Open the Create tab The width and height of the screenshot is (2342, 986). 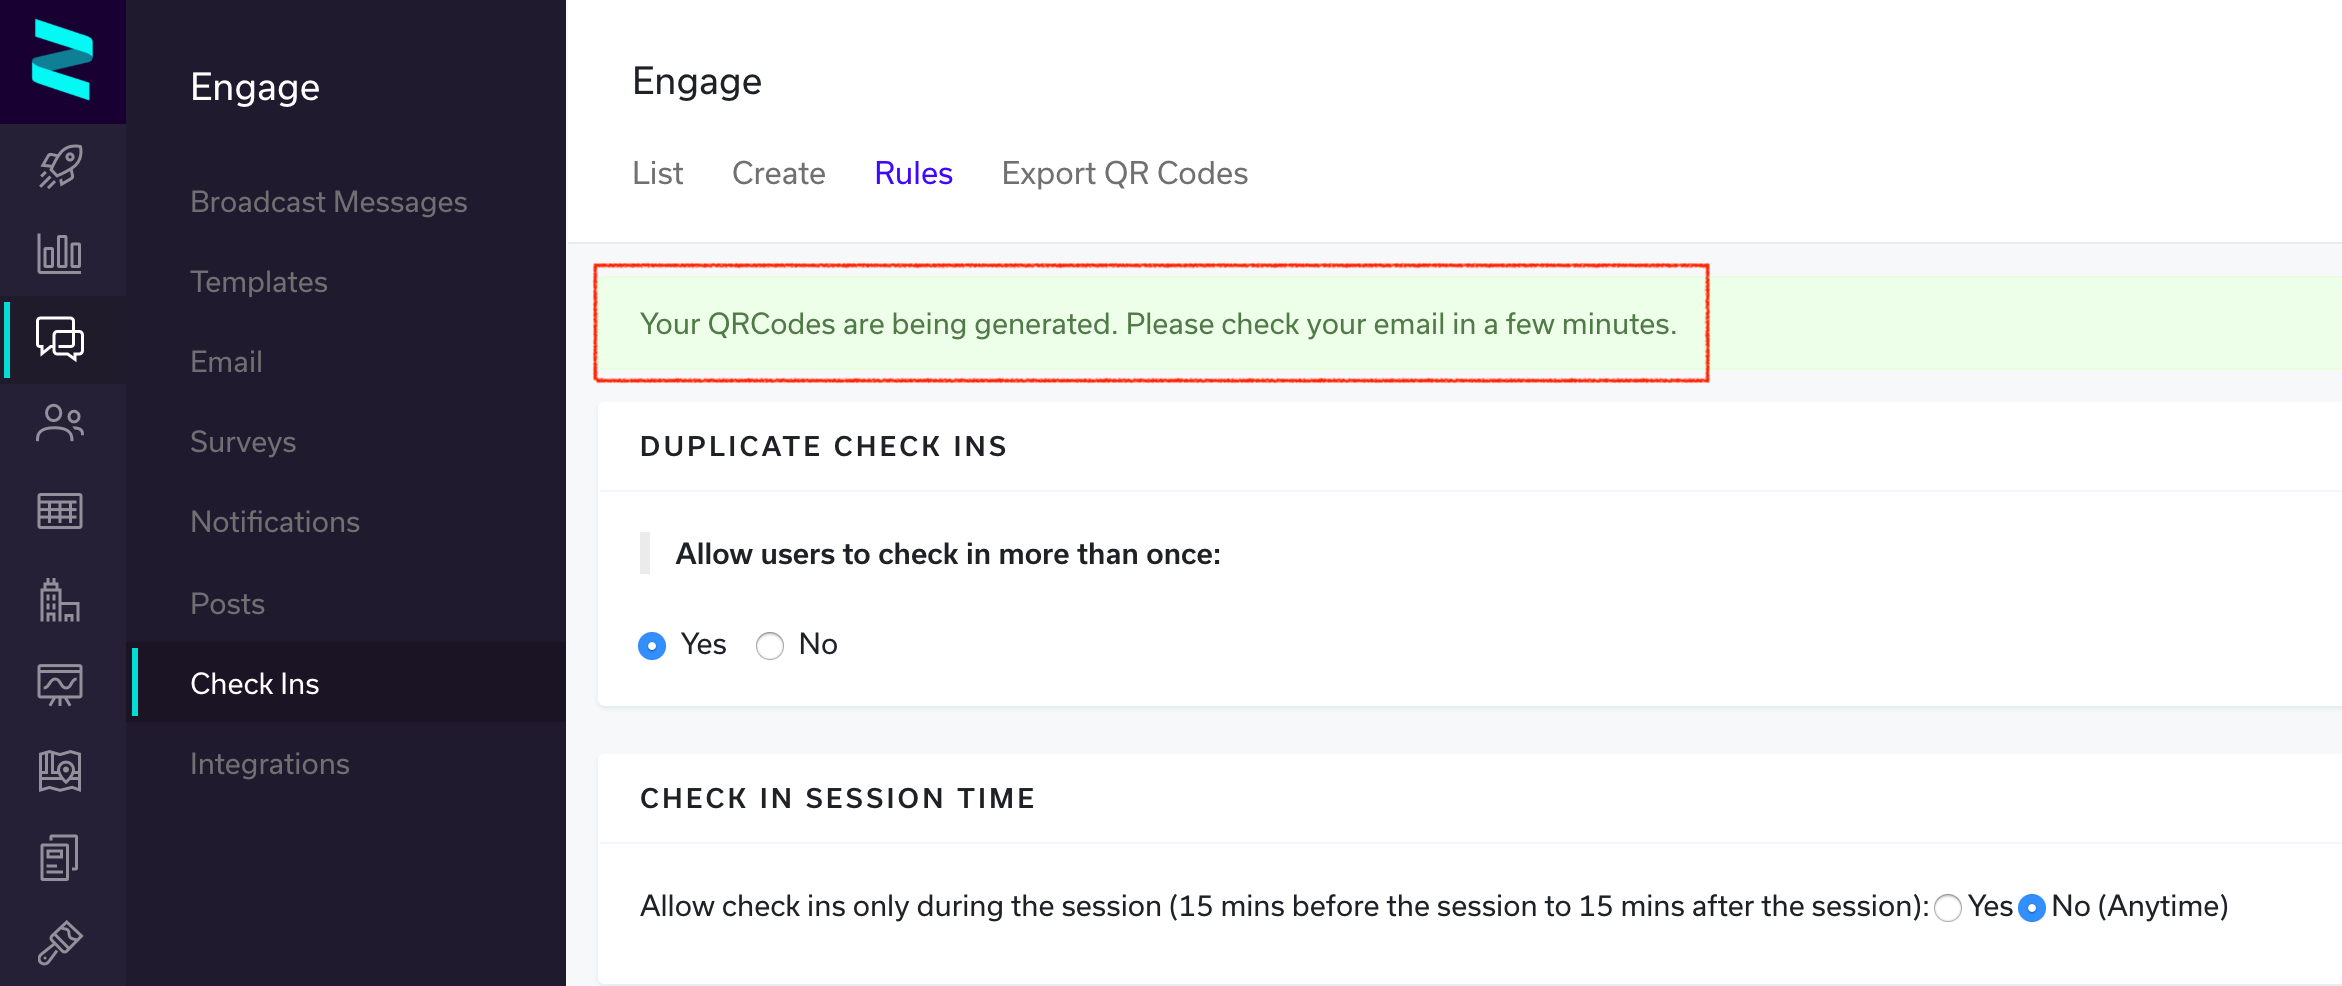[779, 173]
